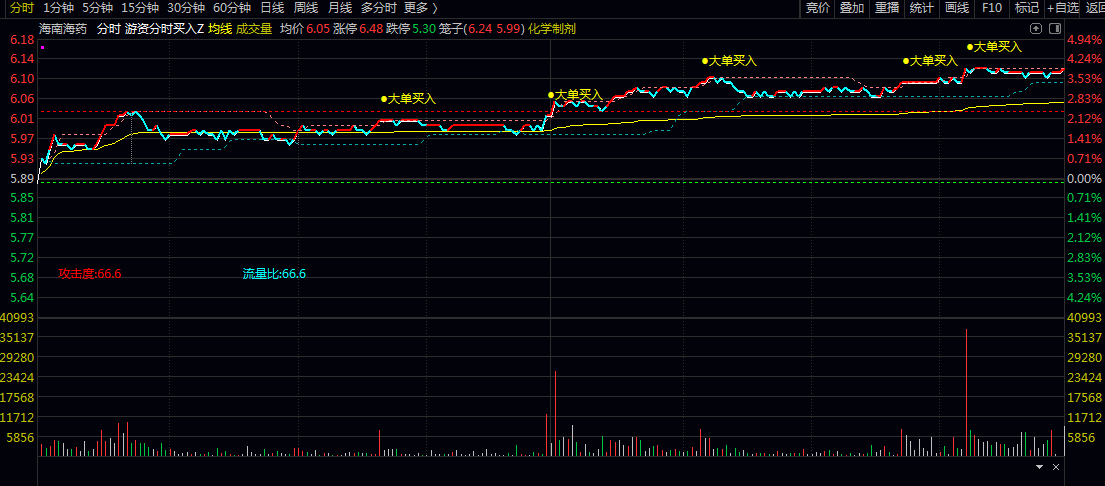Close the indicator pane with the X icon
Image resolution: width=1105 pixels, height=486 pixels.
click(1056, 467)
